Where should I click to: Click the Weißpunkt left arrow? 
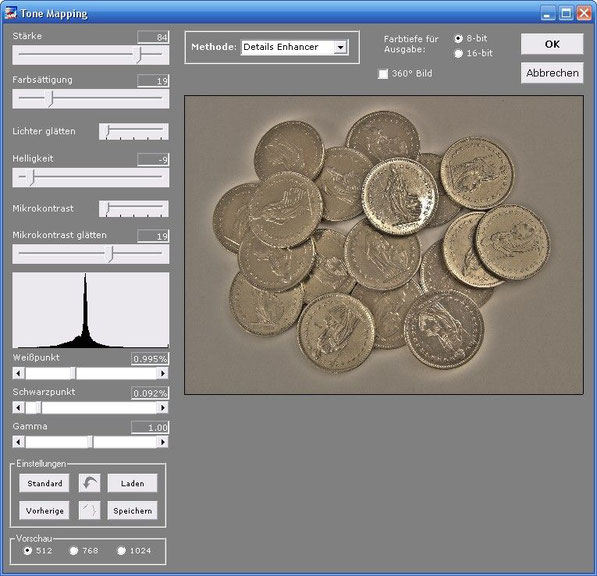click(x=18, y=373)
